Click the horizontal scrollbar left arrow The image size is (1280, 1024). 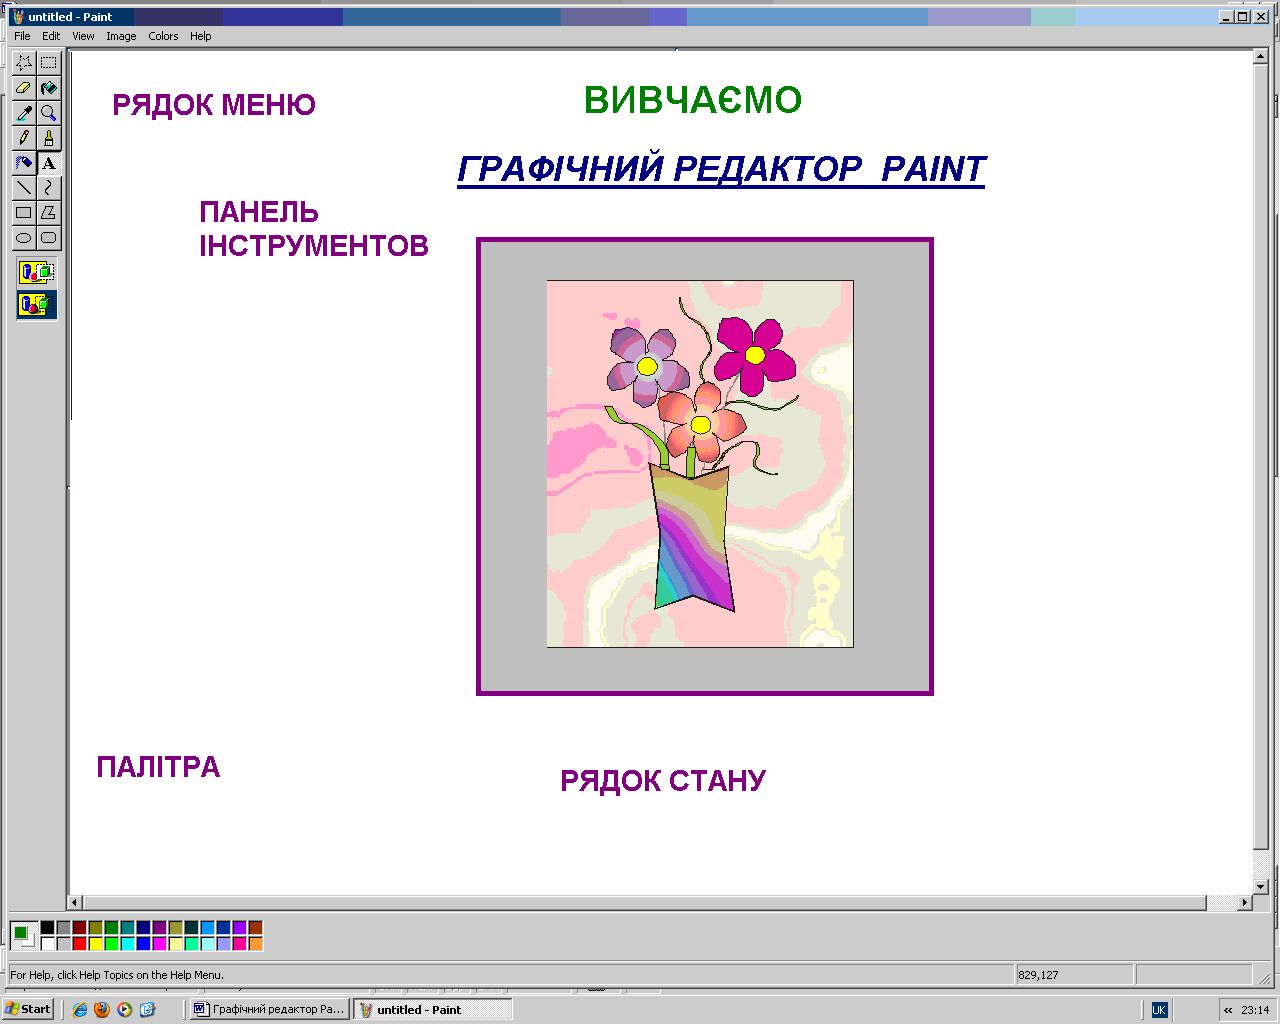pos(74,902)
